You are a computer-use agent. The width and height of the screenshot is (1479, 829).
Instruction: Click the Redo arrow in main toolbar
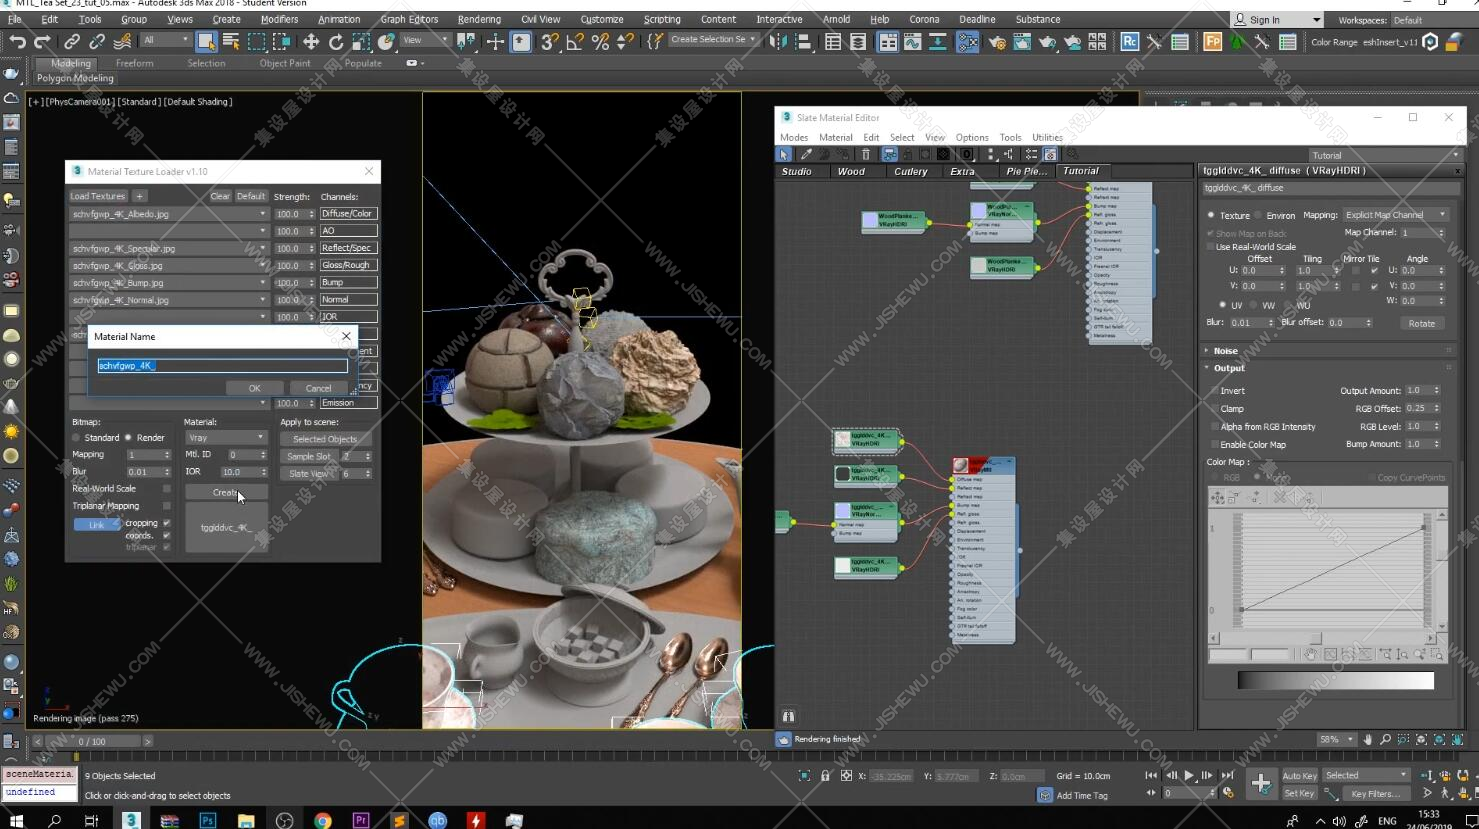tap(42, 41)
